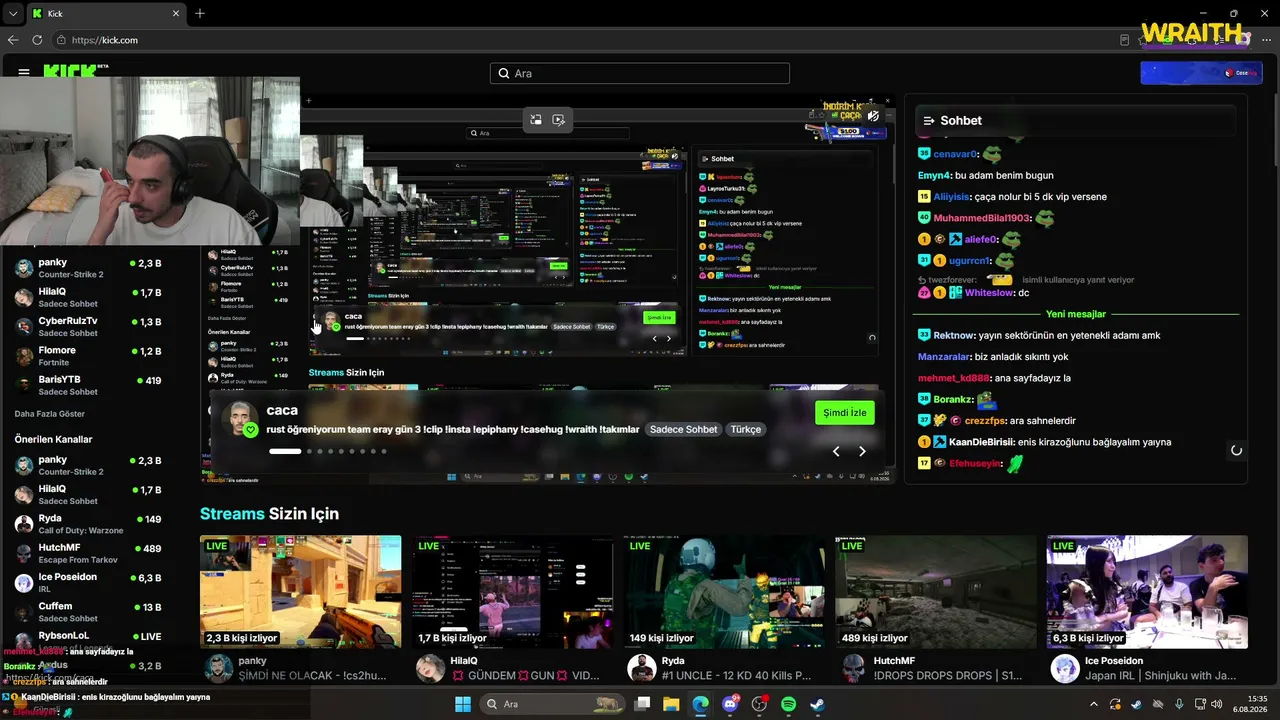The height and width of the screenshot is (720, 1280).
Task: Open the Kick sidebar hamburger menu
Action: 23,72
